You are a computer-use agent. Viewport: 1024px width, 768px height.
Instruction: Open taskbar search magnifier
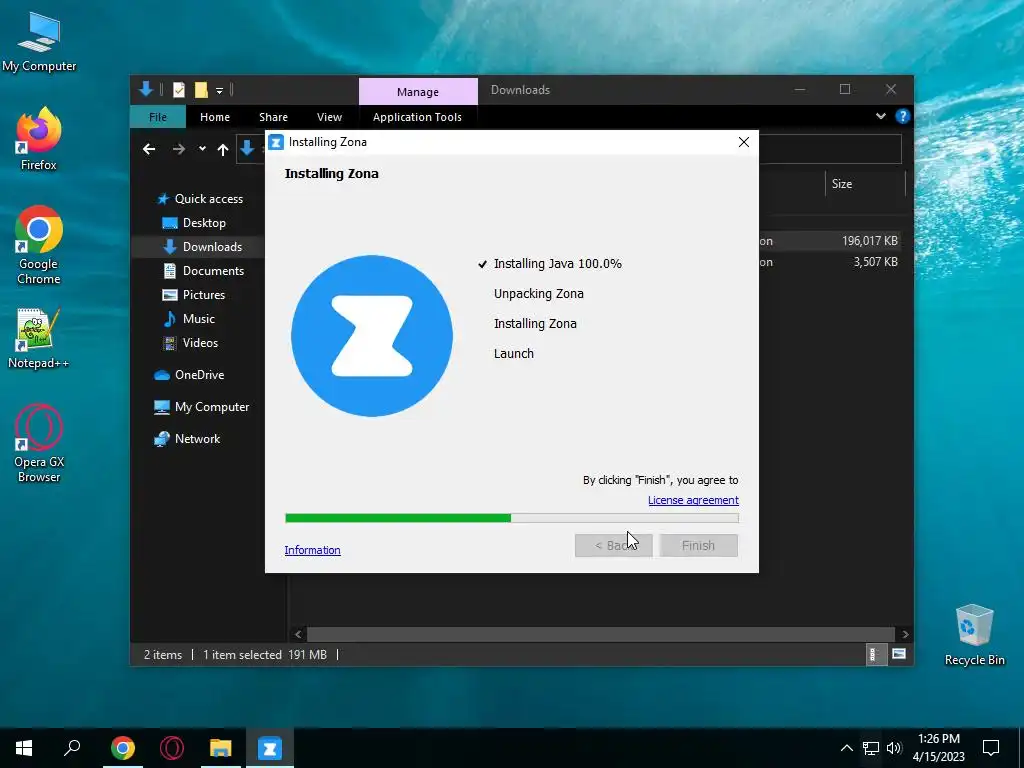pyautogui.click(x=72, y=748)
